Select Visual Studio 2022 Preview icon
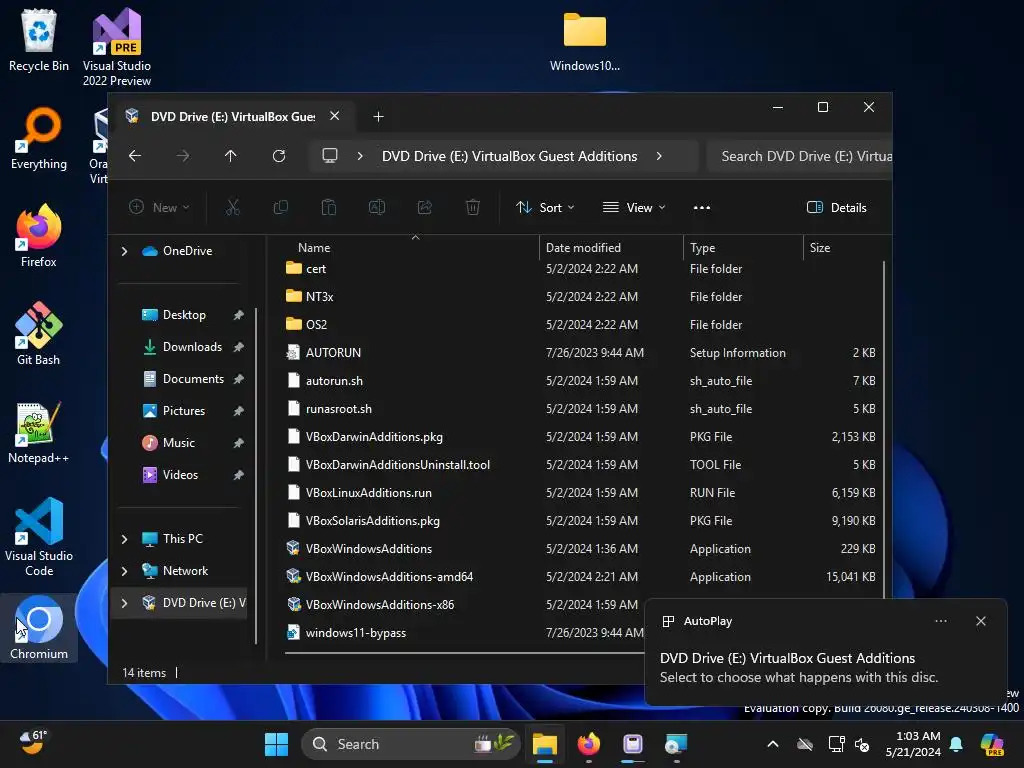This screenshot has width=1024, height=768. pyautogui.click(x=117, y=47)
